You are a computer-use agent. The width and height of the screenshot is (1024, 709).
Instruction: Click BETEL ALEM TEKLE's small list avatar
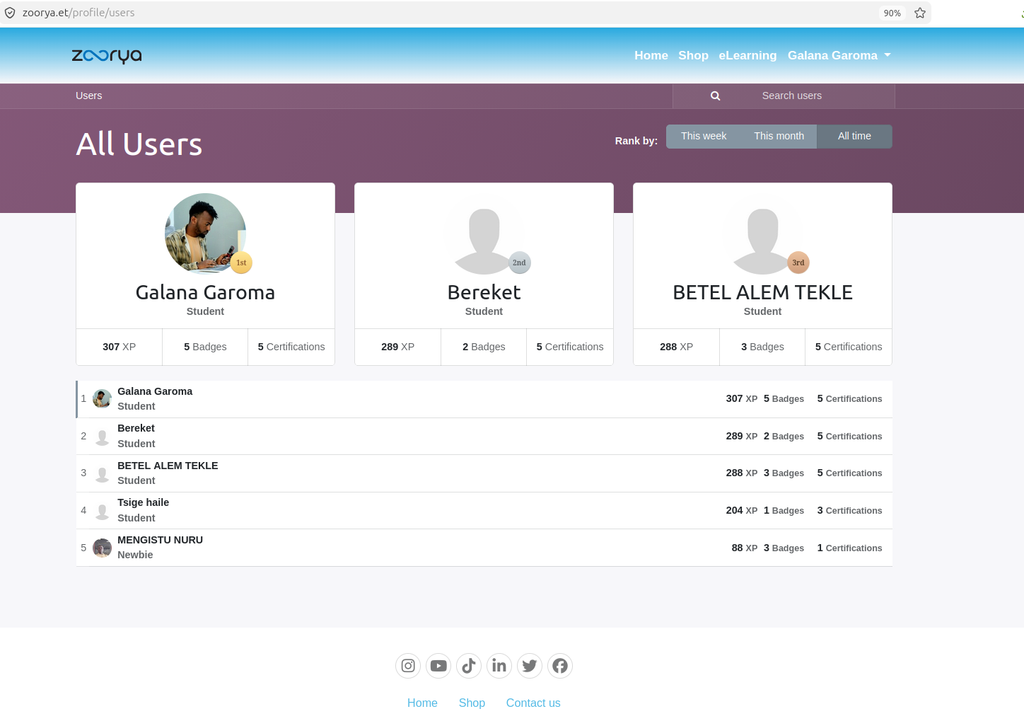point(102,473)
